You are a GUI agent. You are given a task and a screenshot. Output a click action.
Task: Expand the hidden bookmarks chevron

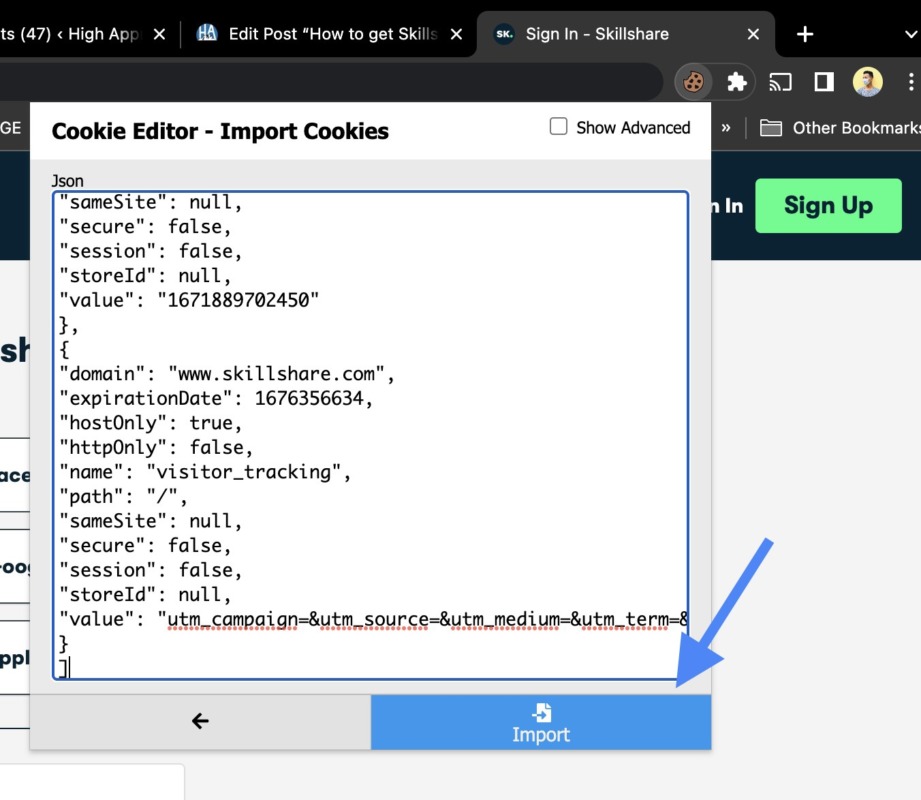[x=726, y=127]
